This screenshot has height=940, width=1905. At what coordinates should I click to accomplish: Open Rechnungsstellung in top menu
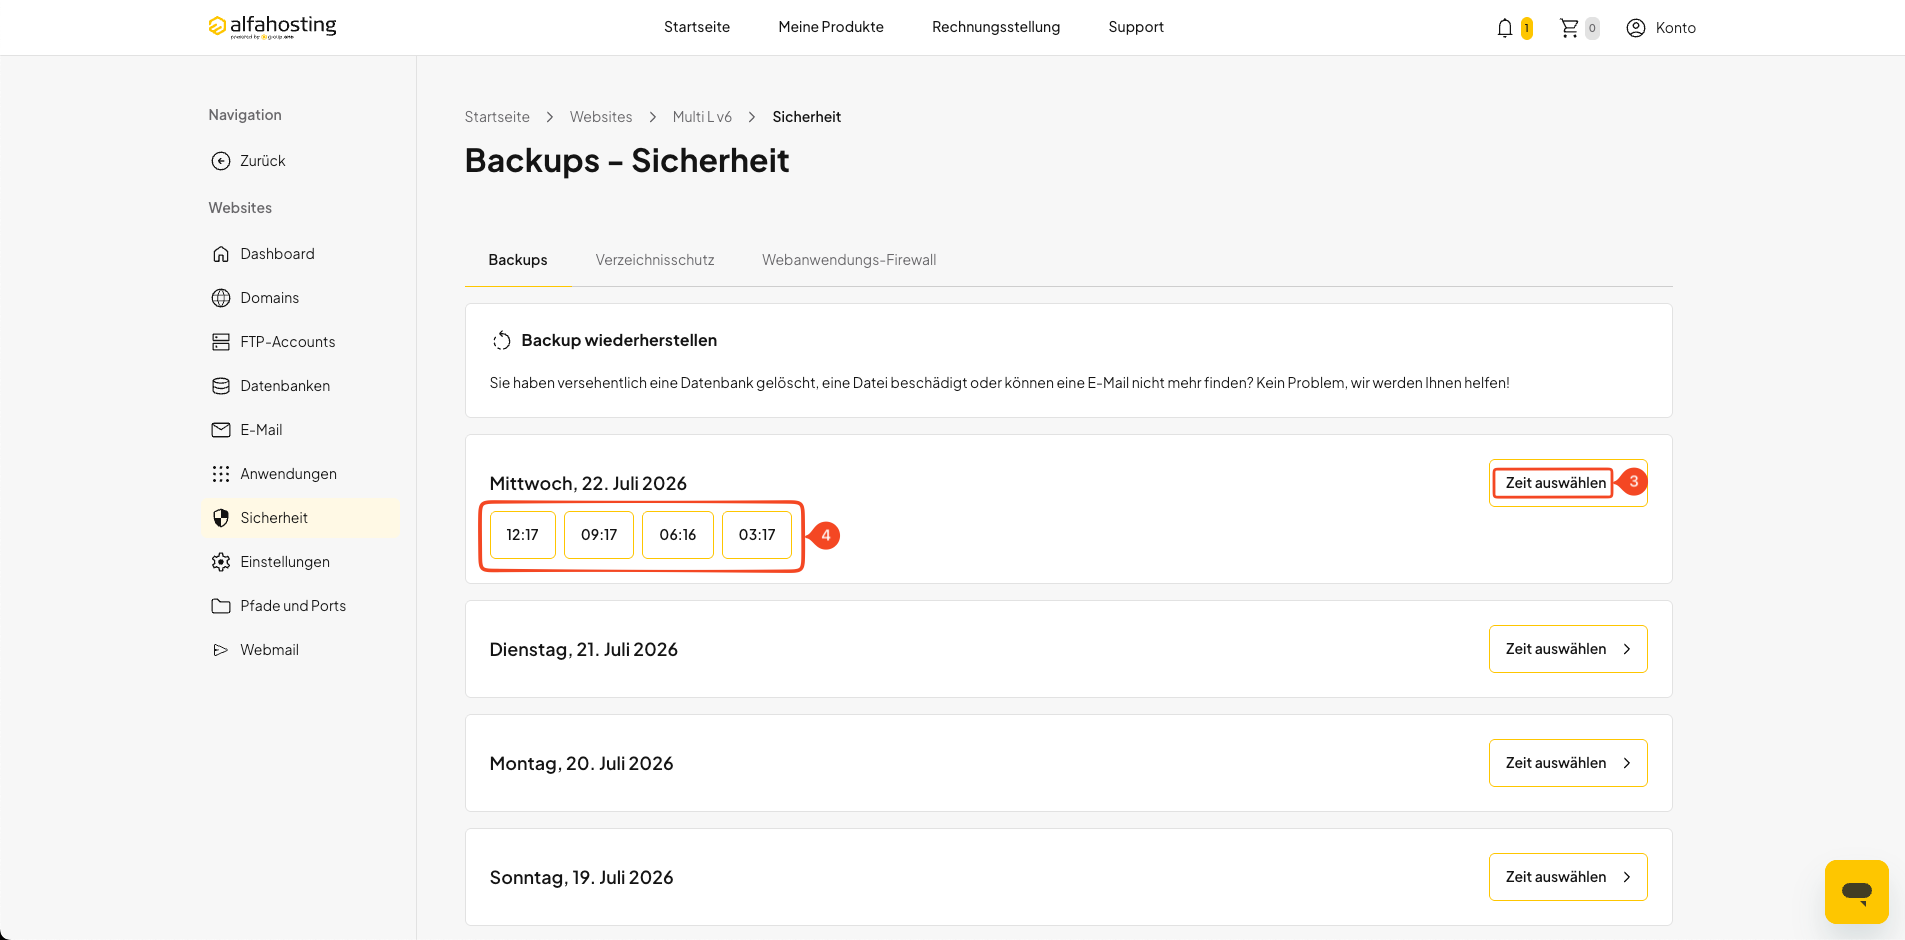996,27
